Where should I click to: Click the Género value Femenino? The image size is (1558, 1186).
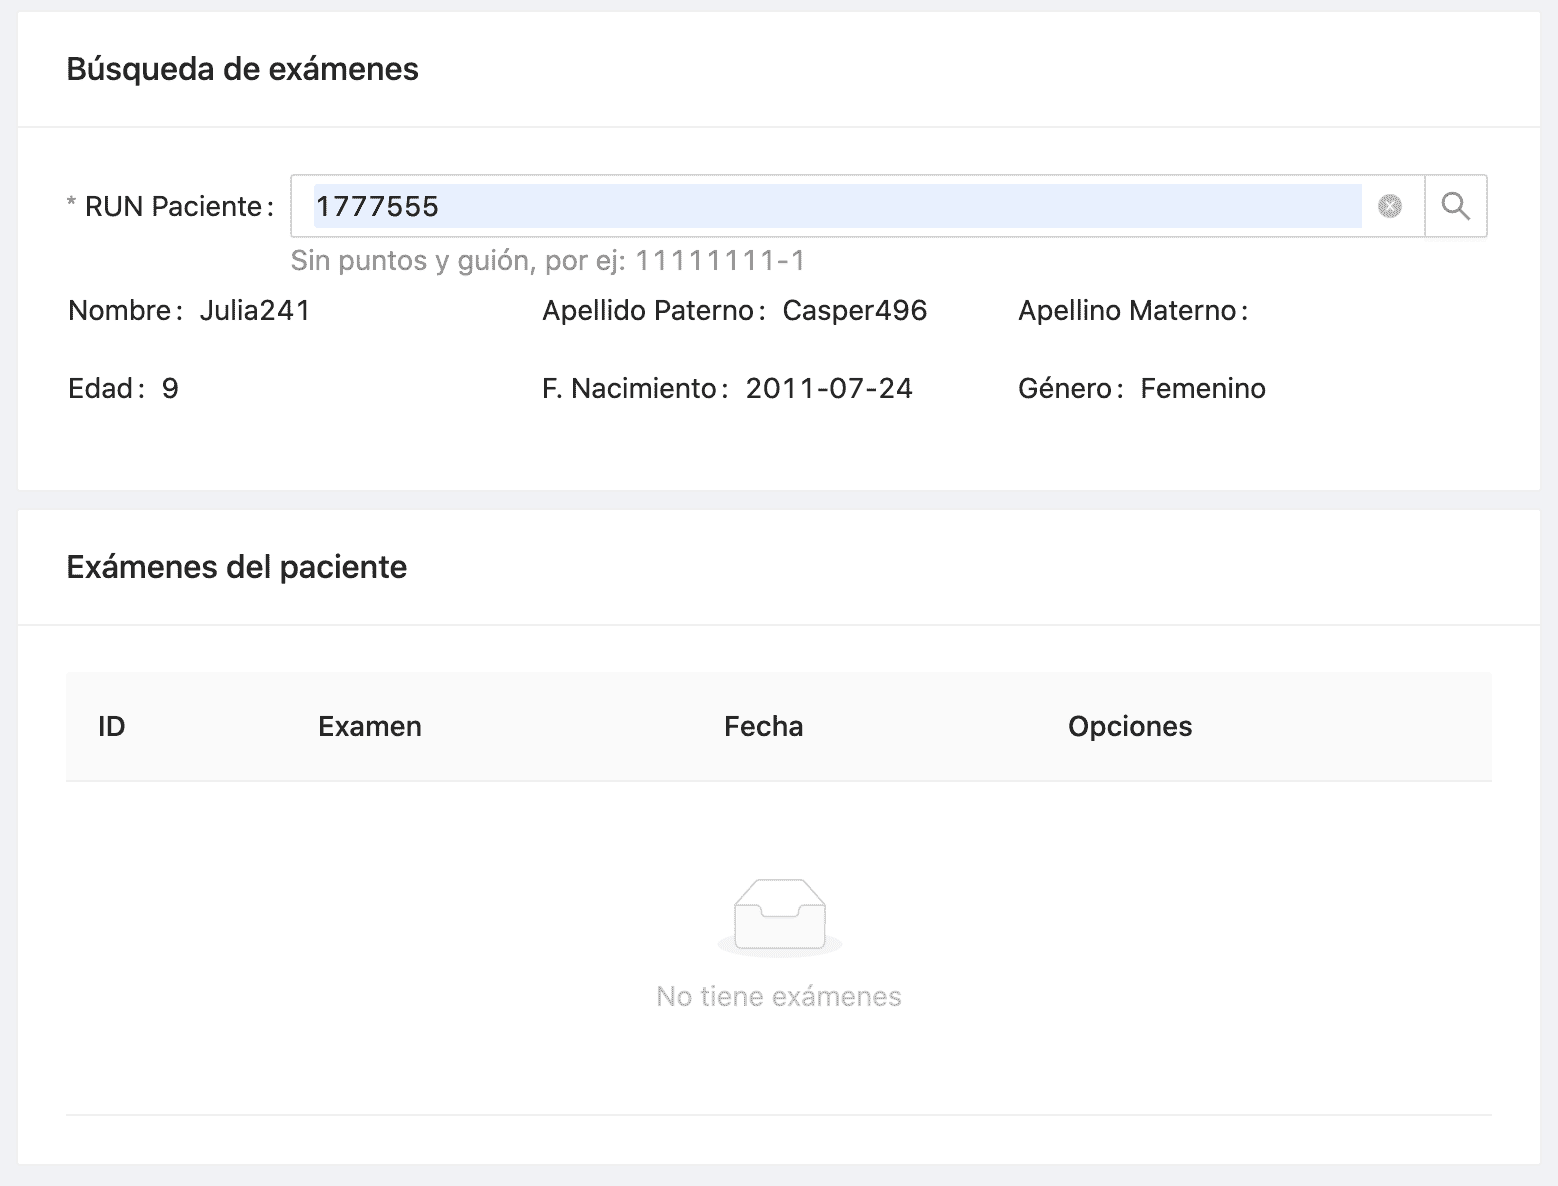coord(1202,389)
